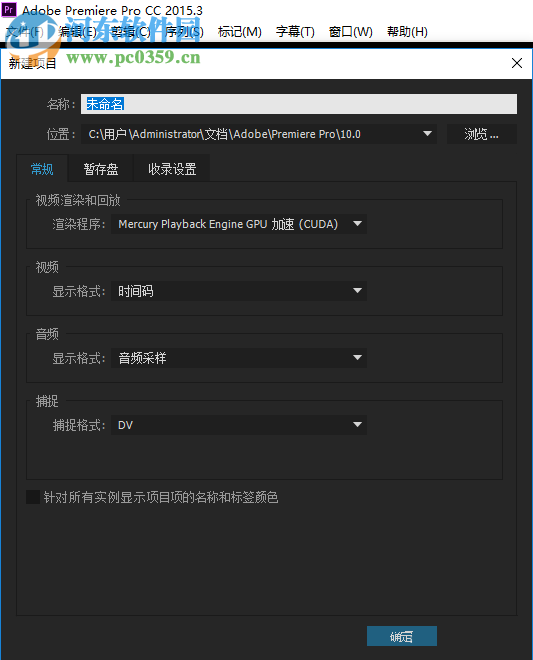533x660 pixels.
Task: Click the Premiere Pro app icon in title bar
Action: coord(9,9)
